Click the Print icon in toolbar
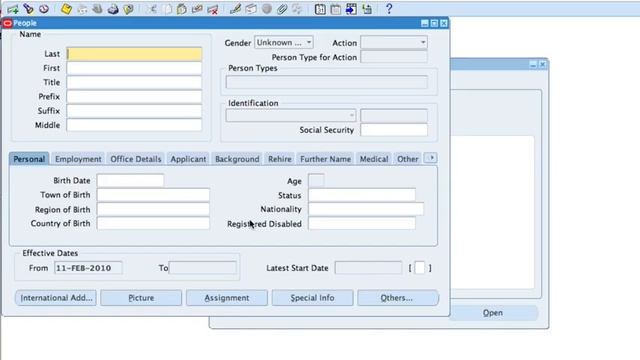This screenshot has width=640, height=360. [113, 9]
